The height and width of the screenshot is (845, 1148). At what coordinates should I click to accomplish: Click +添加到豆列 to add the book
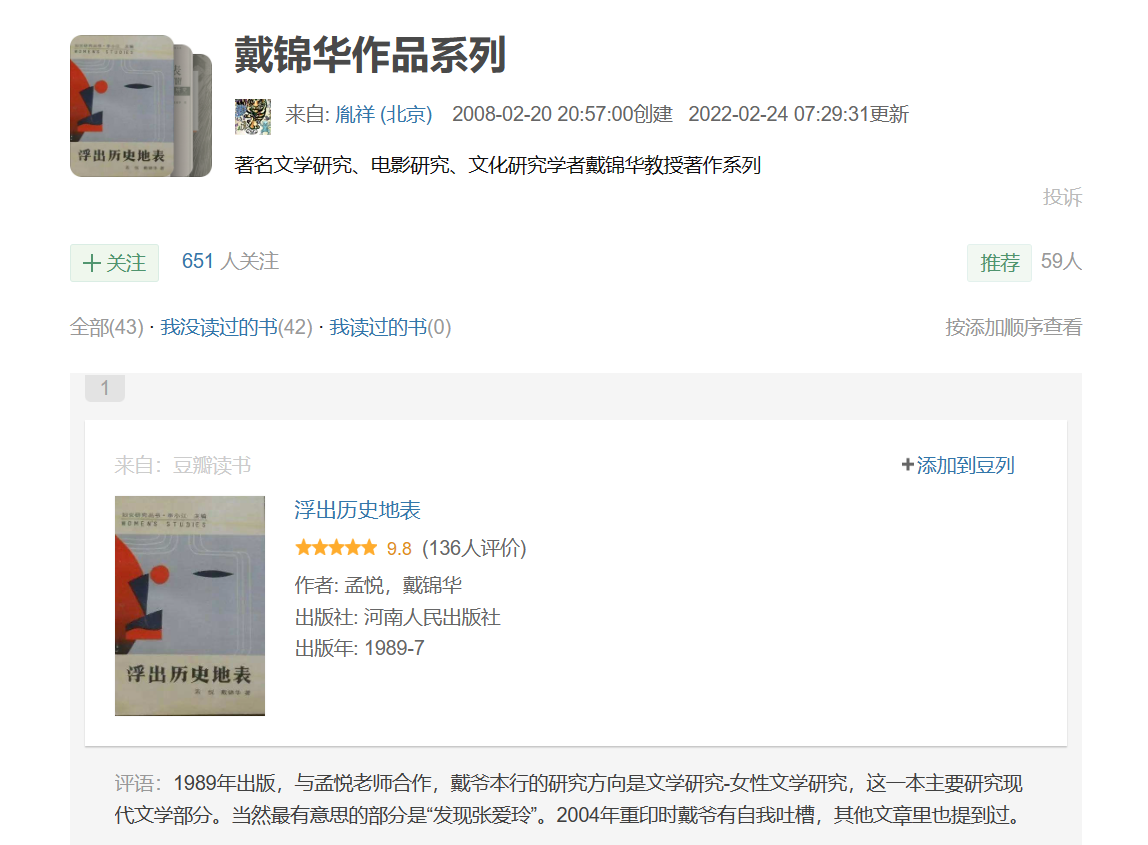(x=958, y=465)
